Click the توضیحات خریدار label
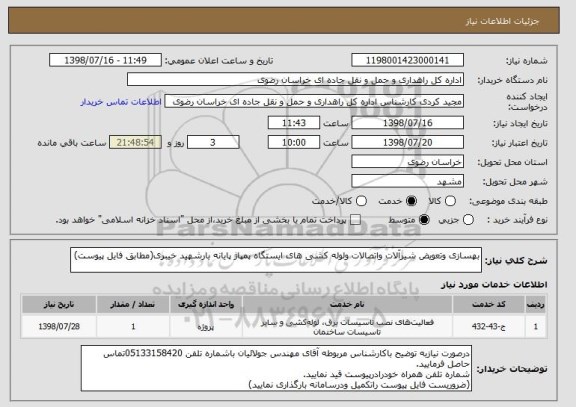This screenshot has width=576, height=407. [512, 369]
